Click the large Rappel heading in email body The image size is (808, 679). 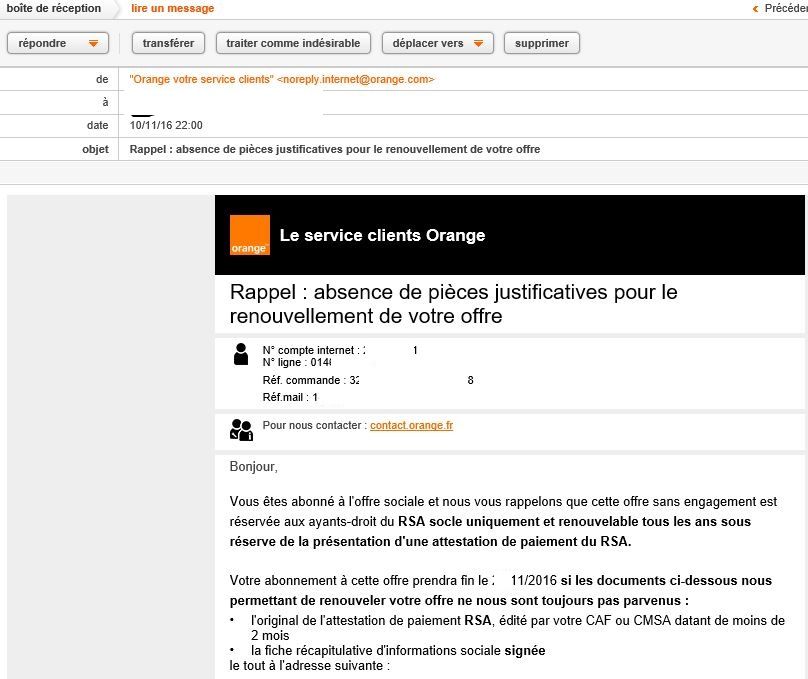click(x=453, y=304)
